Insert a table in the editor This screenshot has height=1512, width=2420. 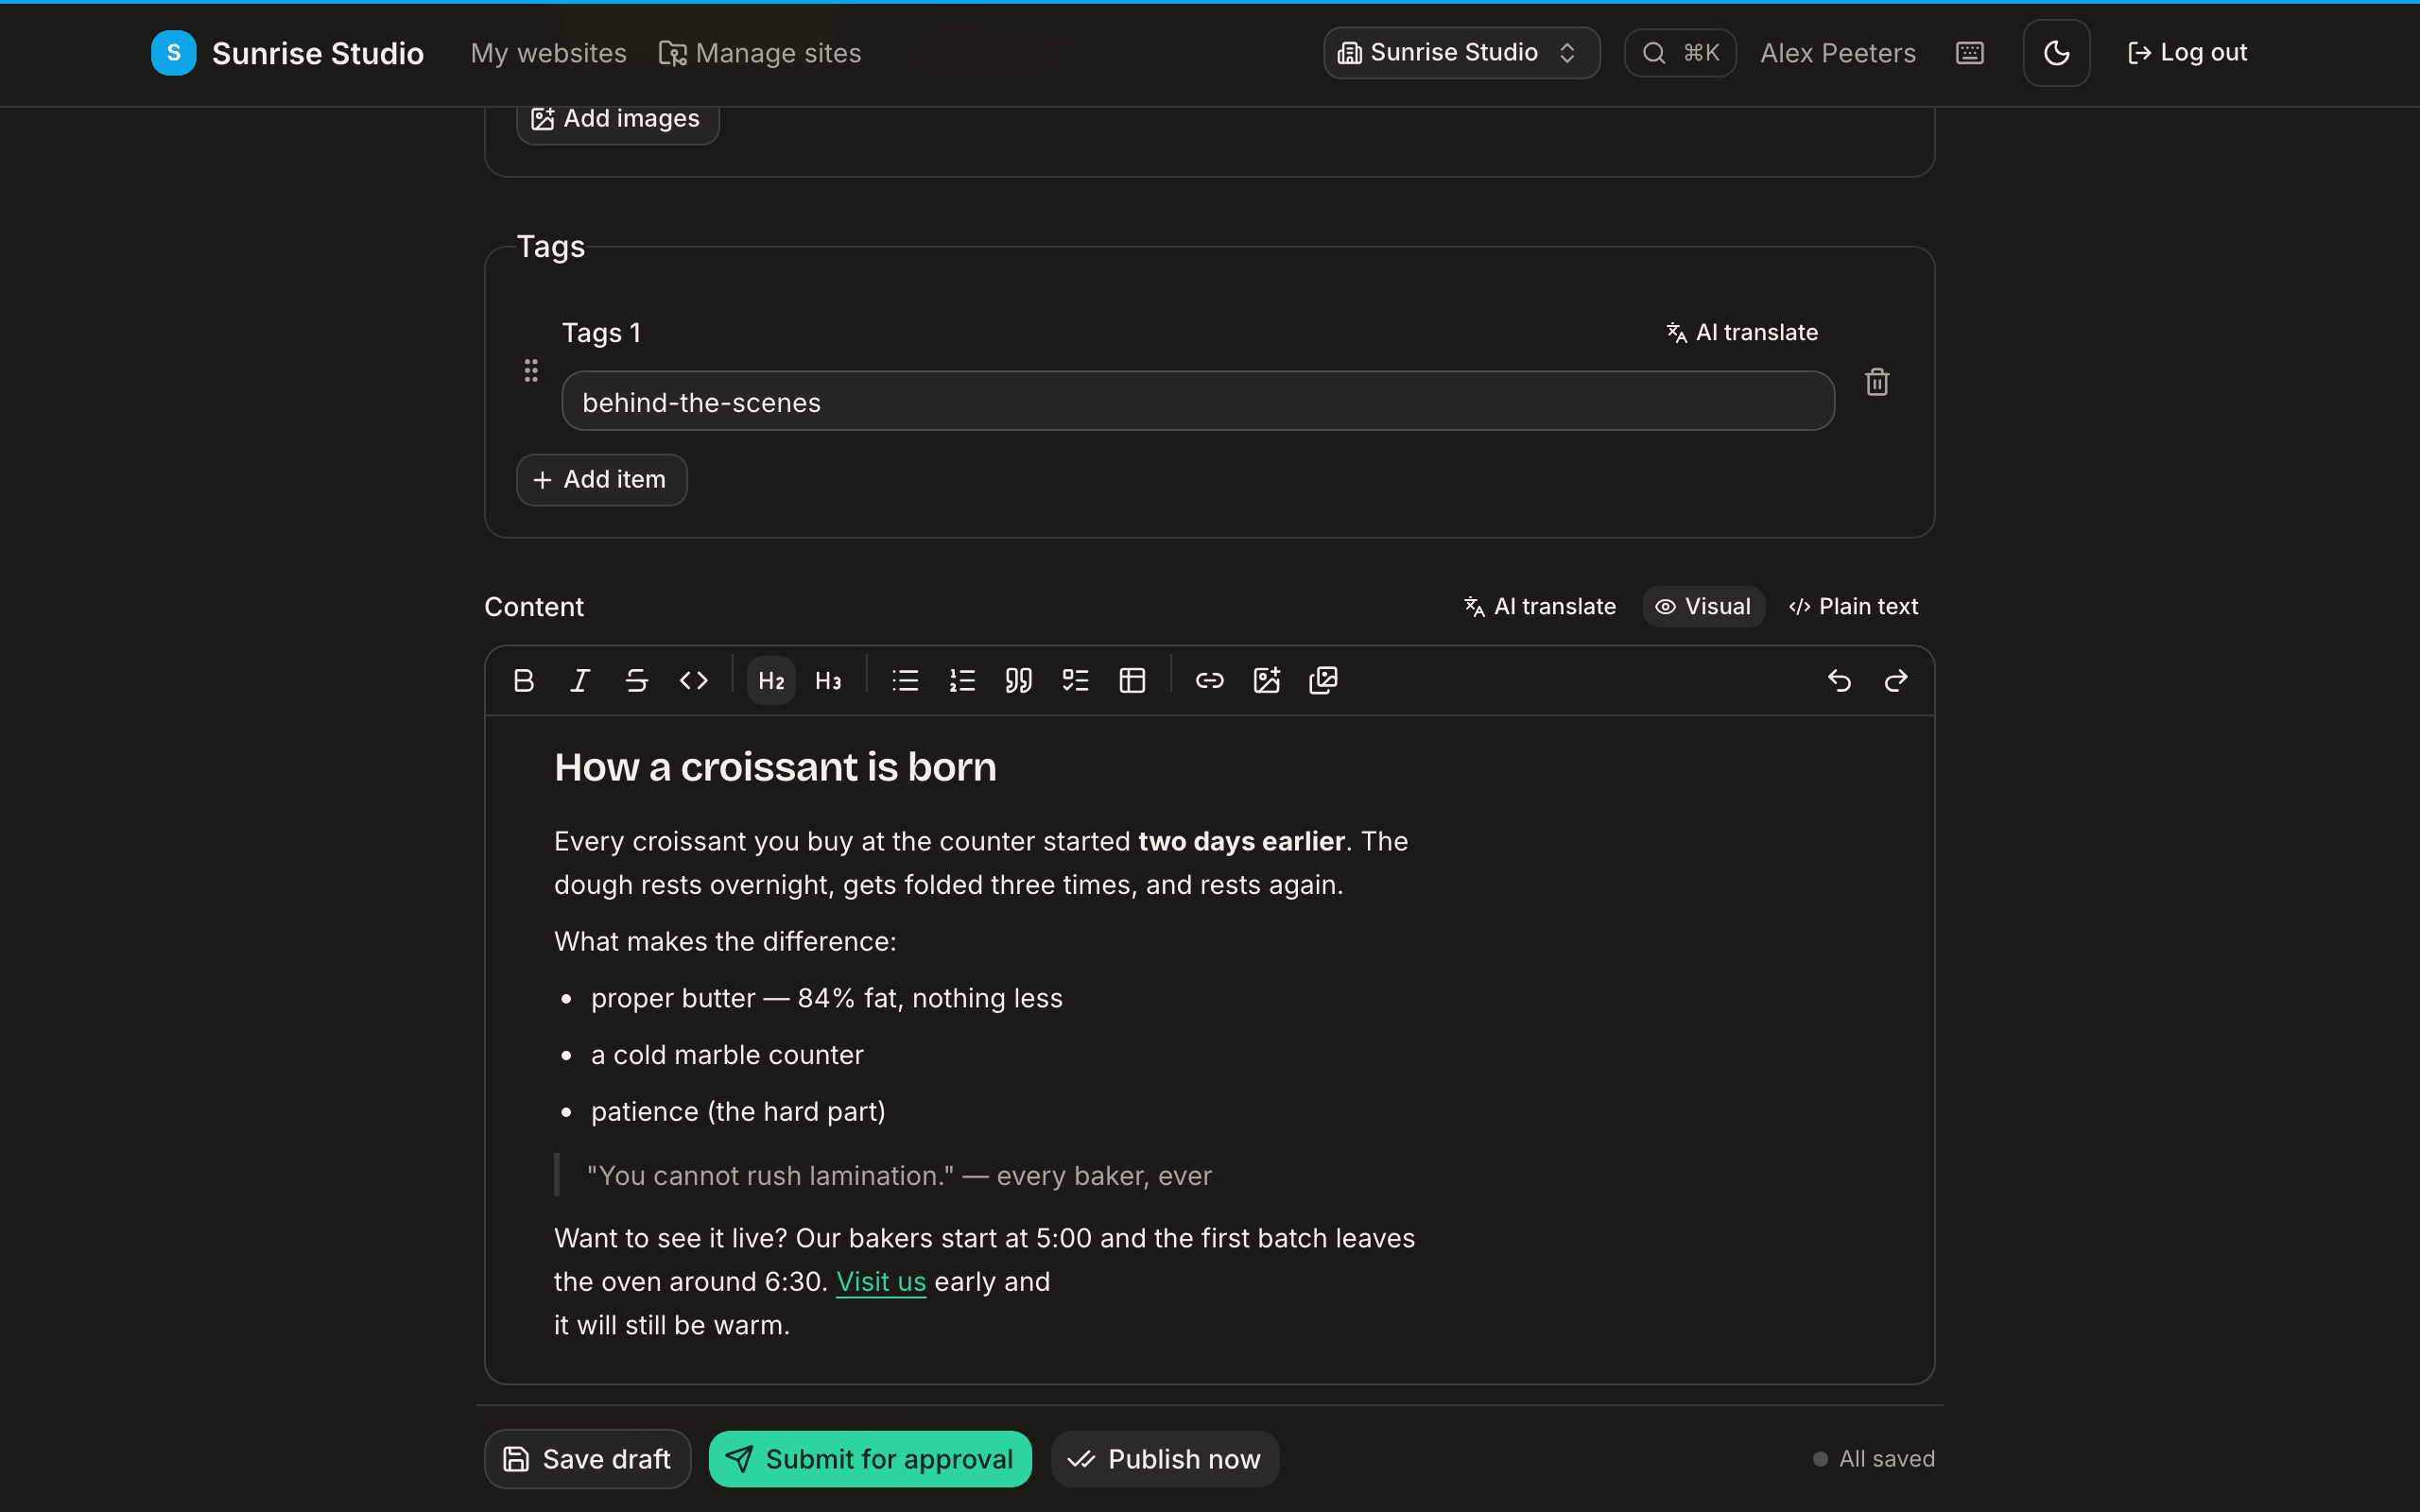(x=1132, y=681)
